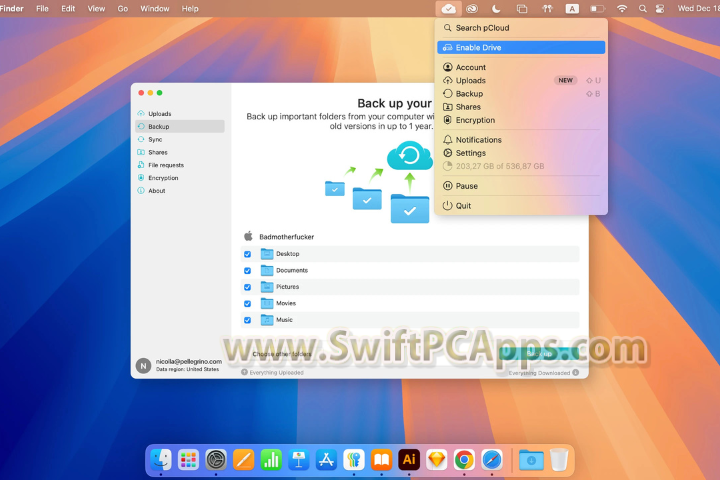Viewport: 720px width, 480px height.
Task: Uncheck the Pictures folder checkbox
Action: (248, 287)
